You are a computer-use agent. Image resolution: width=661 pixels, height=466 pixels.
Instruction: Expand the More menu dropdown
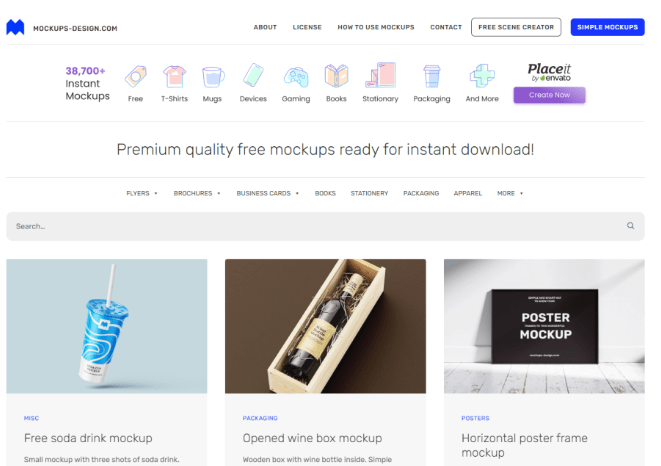(510, 193)
